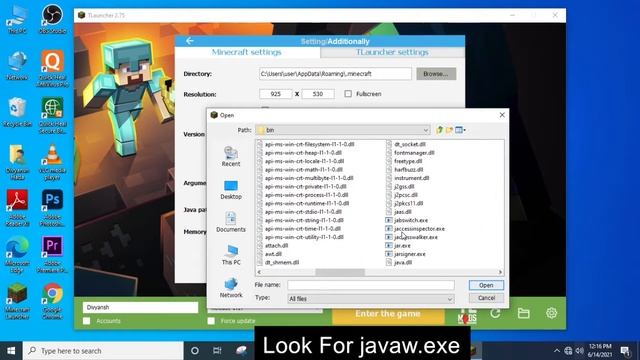The height and width of the screenshot is (360, 640).
Task: Open view menu icon in Open dialog
Action: [x=460, y=130]
